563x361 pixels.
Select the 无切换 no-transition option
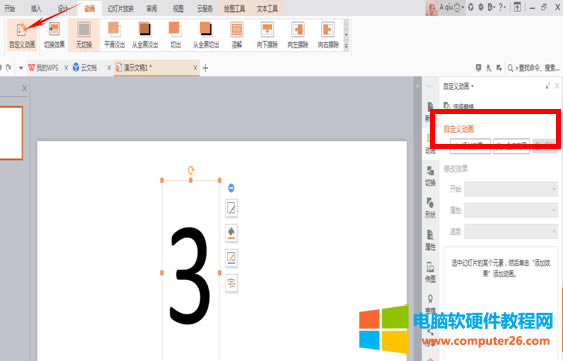[84, 35]
